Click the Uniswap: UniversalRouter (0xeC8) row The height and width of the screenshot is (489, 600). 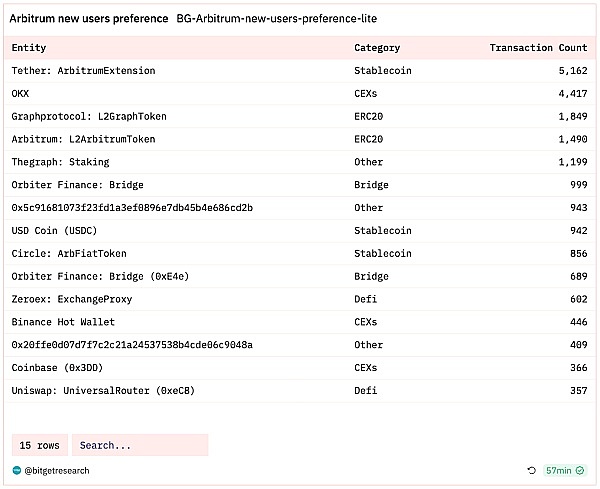pyautogui.click(x=102, y=390)
